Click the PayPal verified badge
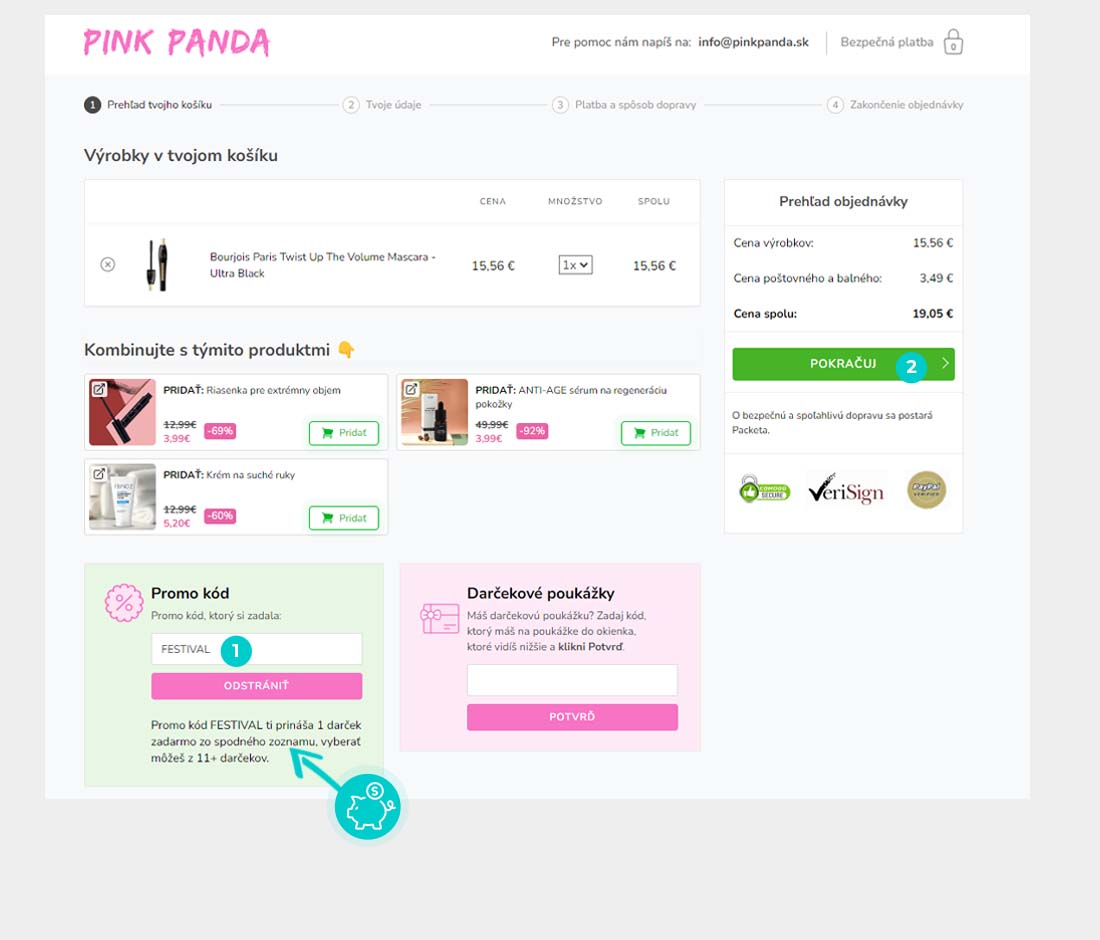1100x940 pixels. 926,490
